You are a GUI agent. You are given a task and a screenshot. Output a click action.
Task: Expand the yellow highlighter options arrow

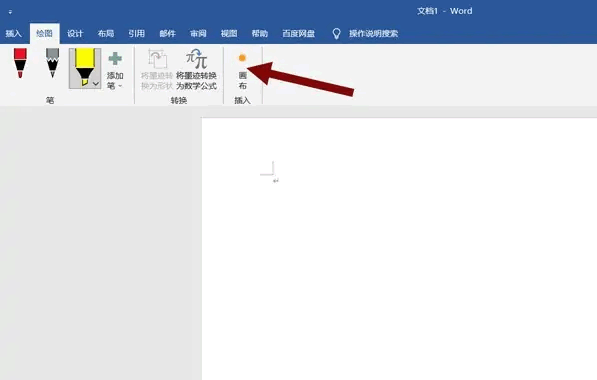(x=96, y=84)
